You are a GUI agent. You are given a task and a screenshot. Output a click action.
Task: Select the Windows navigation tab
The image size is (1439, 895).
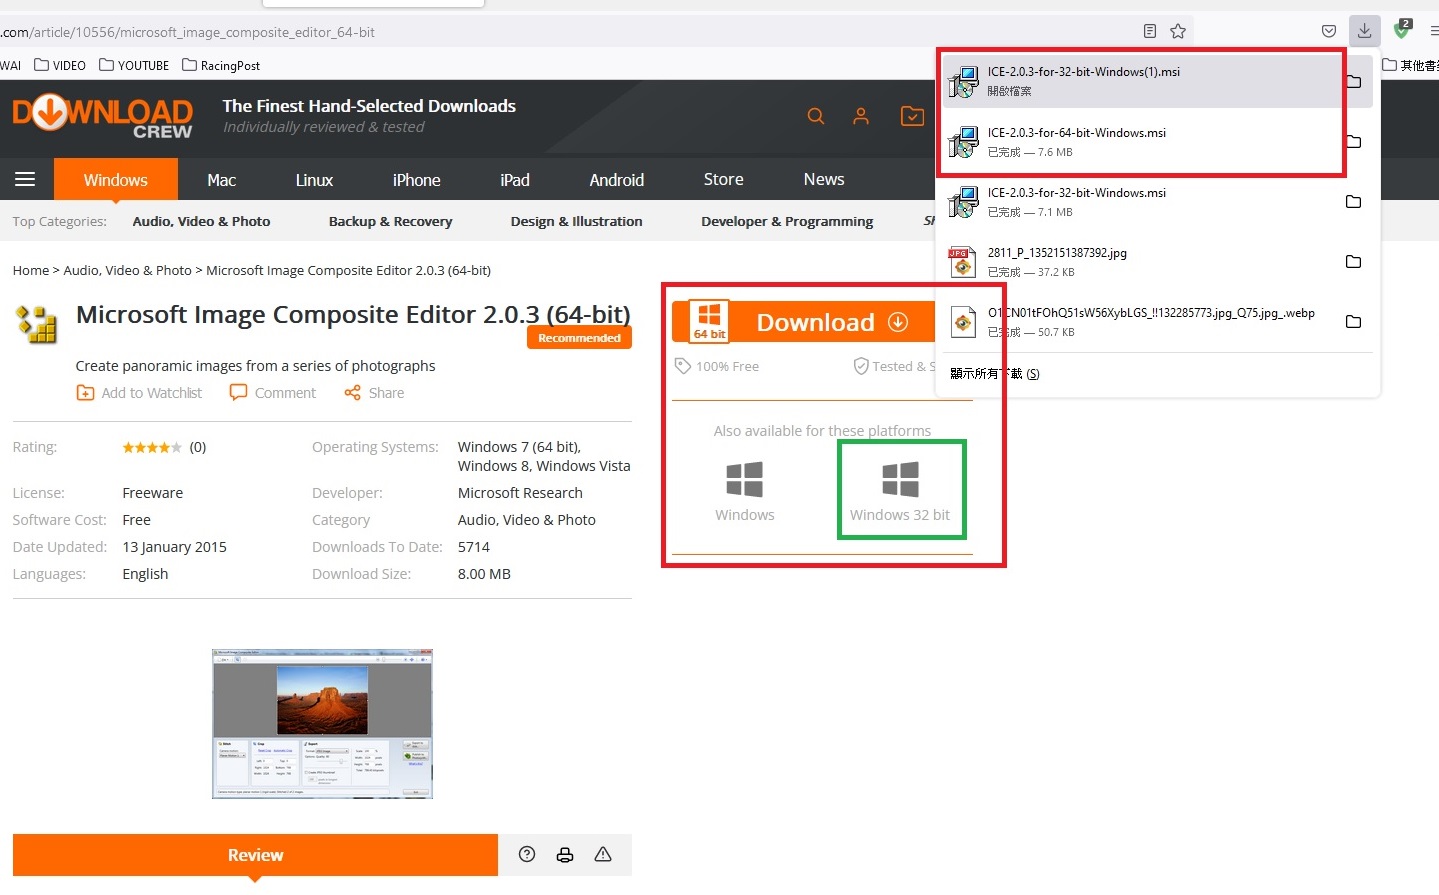click(116, 179)
